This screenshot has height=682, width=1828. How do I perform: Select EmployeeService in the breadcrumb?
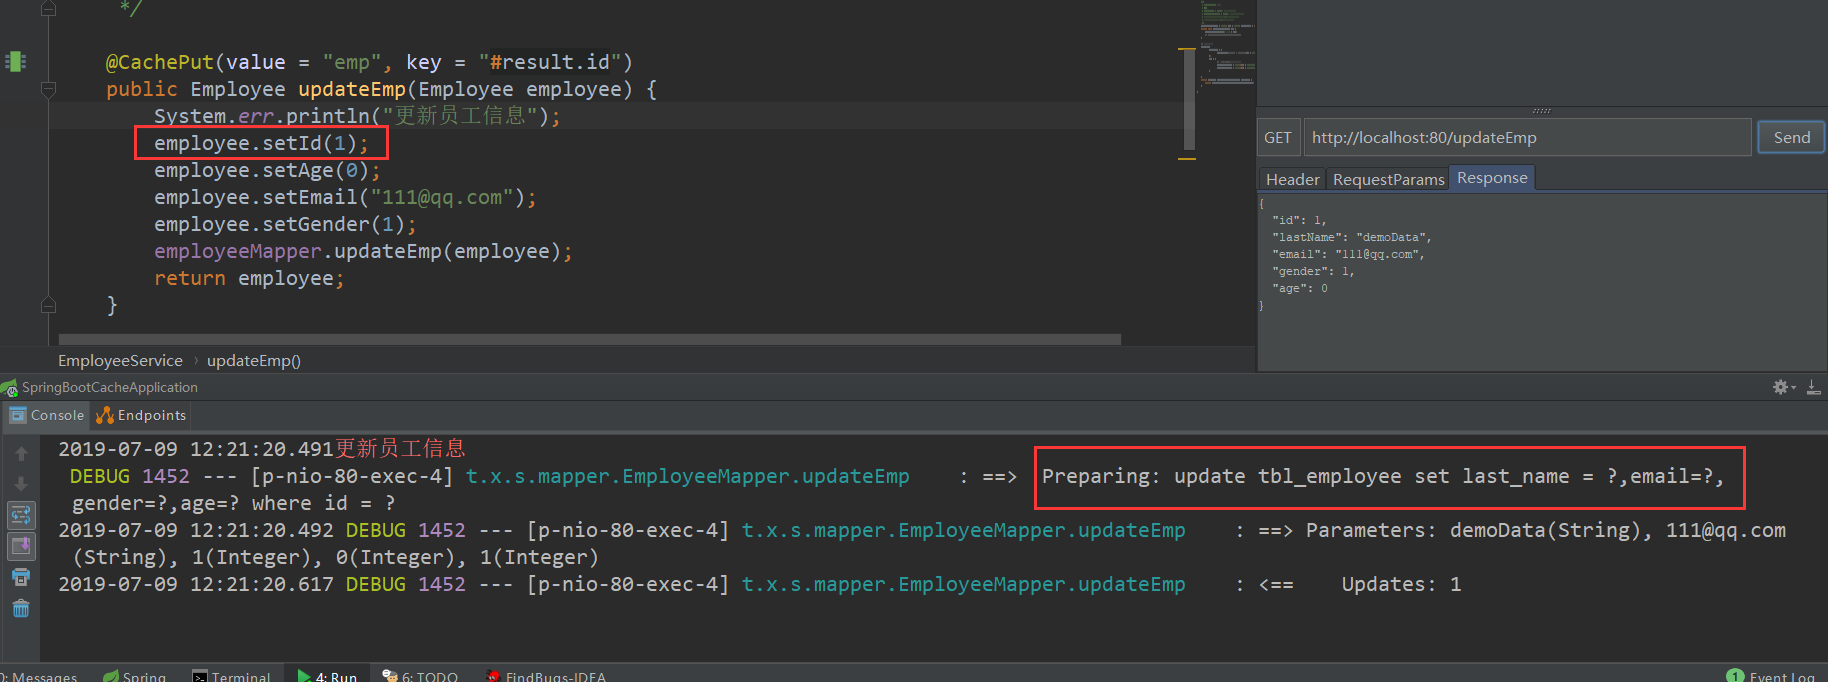(x=120, y=361)
